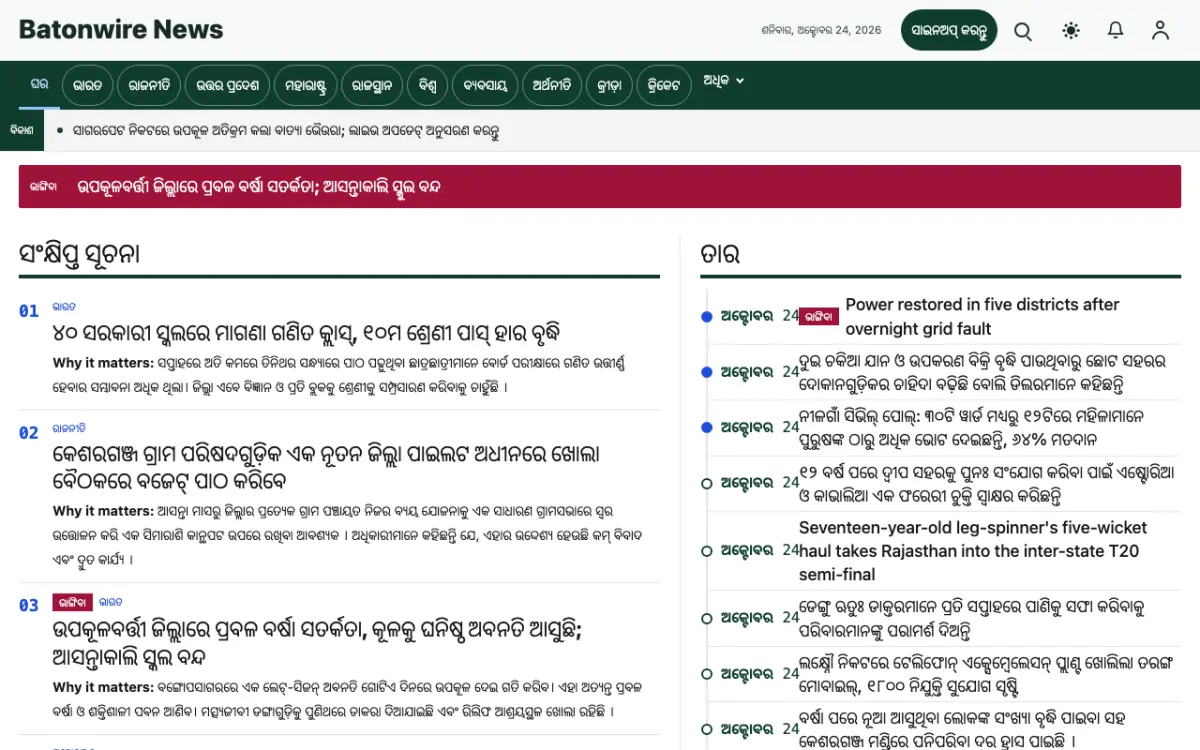This screenshot has height=750, width=1200.
Task: Click the ରାଜନୀତି tag above story 02
Action: pyautogui.click(x=69, y=427)
